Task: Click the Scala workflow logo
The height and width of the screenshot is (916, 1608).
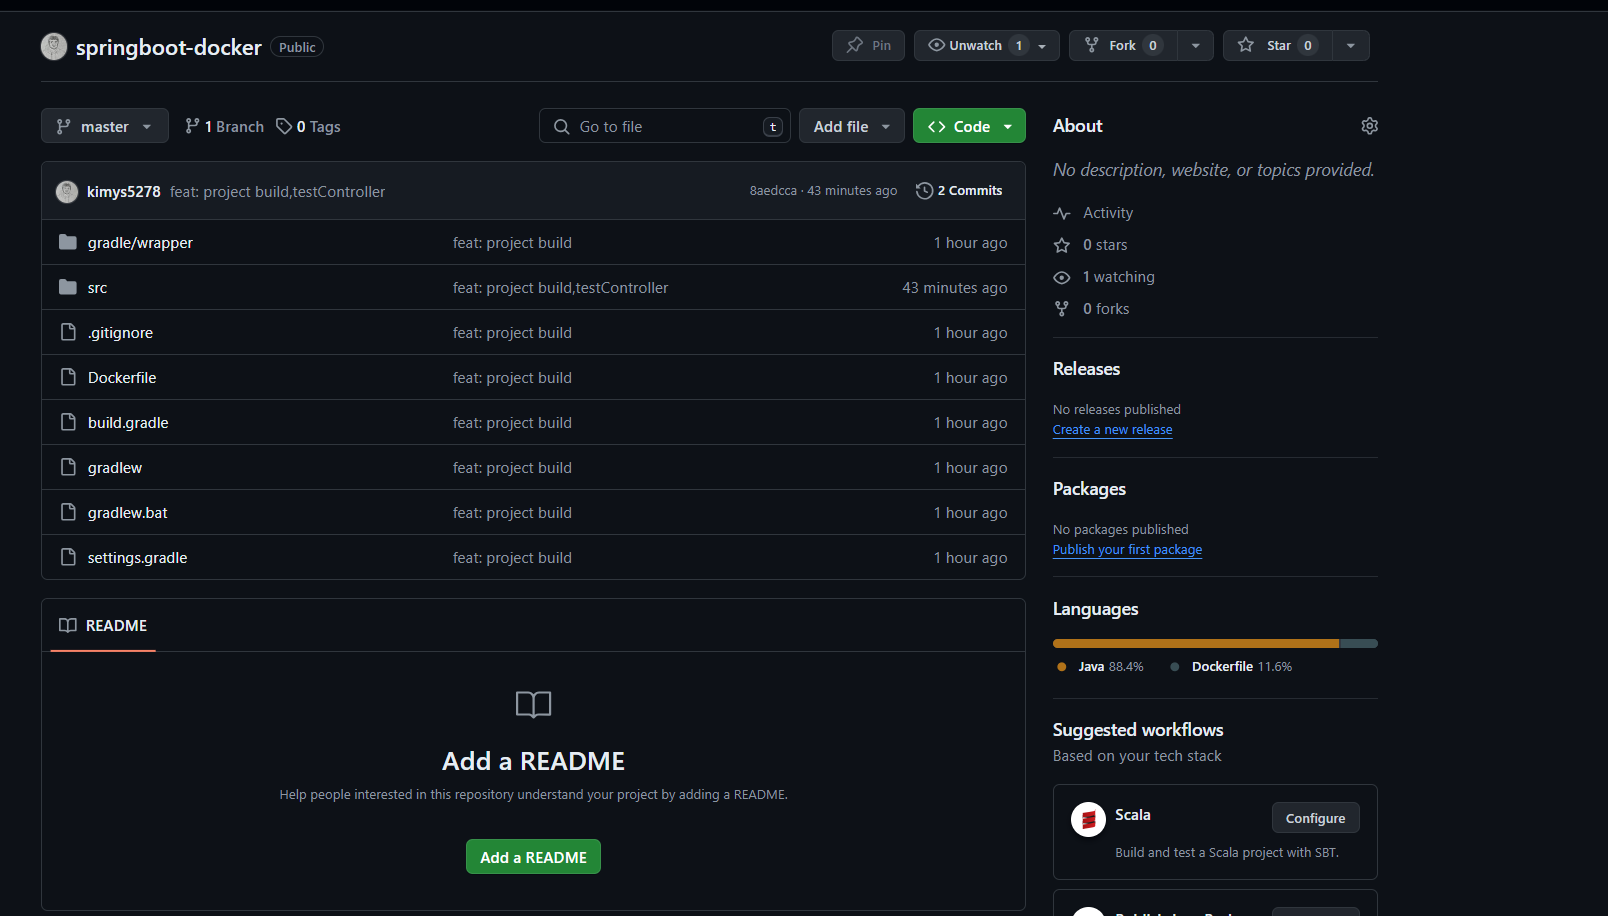Action: tap(1088, 819)
